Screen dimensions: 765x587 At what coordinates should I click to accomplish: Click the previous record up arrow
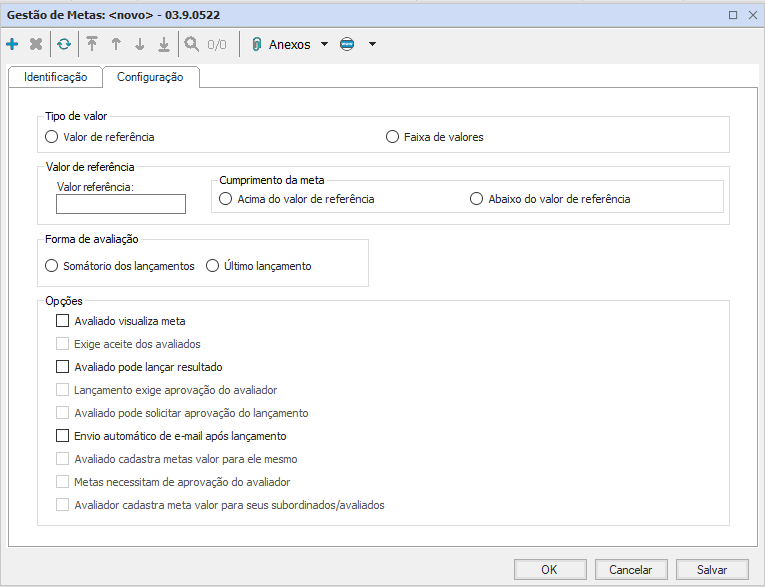click(116, 45)
